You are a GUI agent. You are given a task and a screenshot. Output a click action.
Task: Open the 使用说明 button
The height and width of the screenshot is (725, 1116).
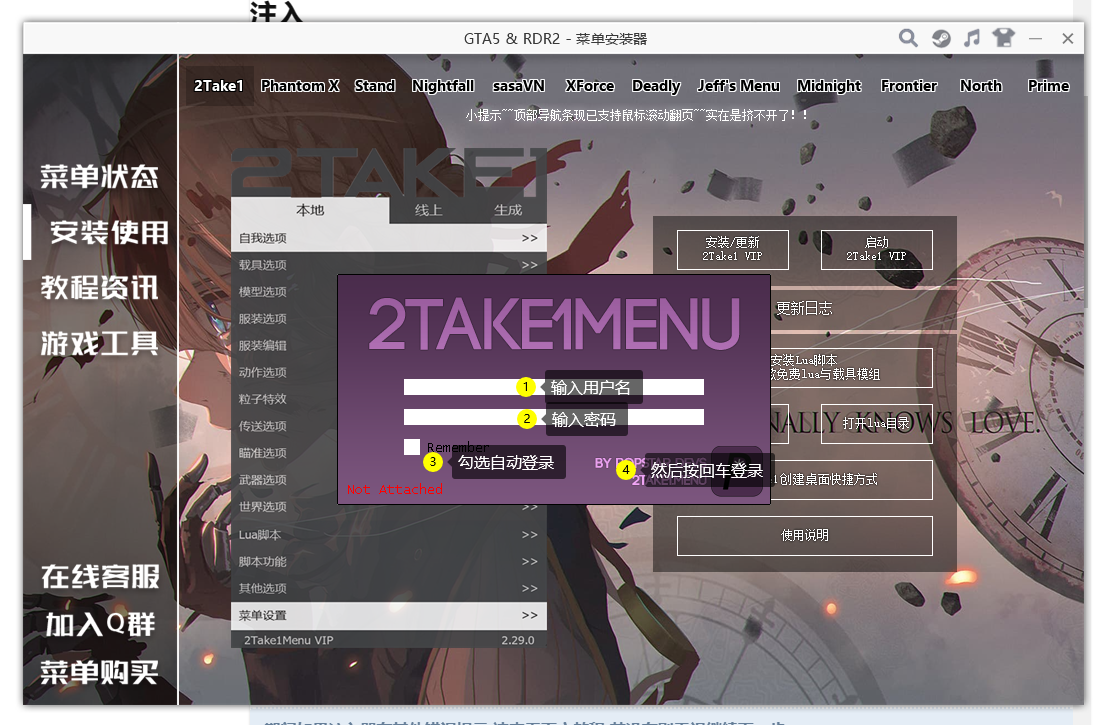tap(804, 535)
